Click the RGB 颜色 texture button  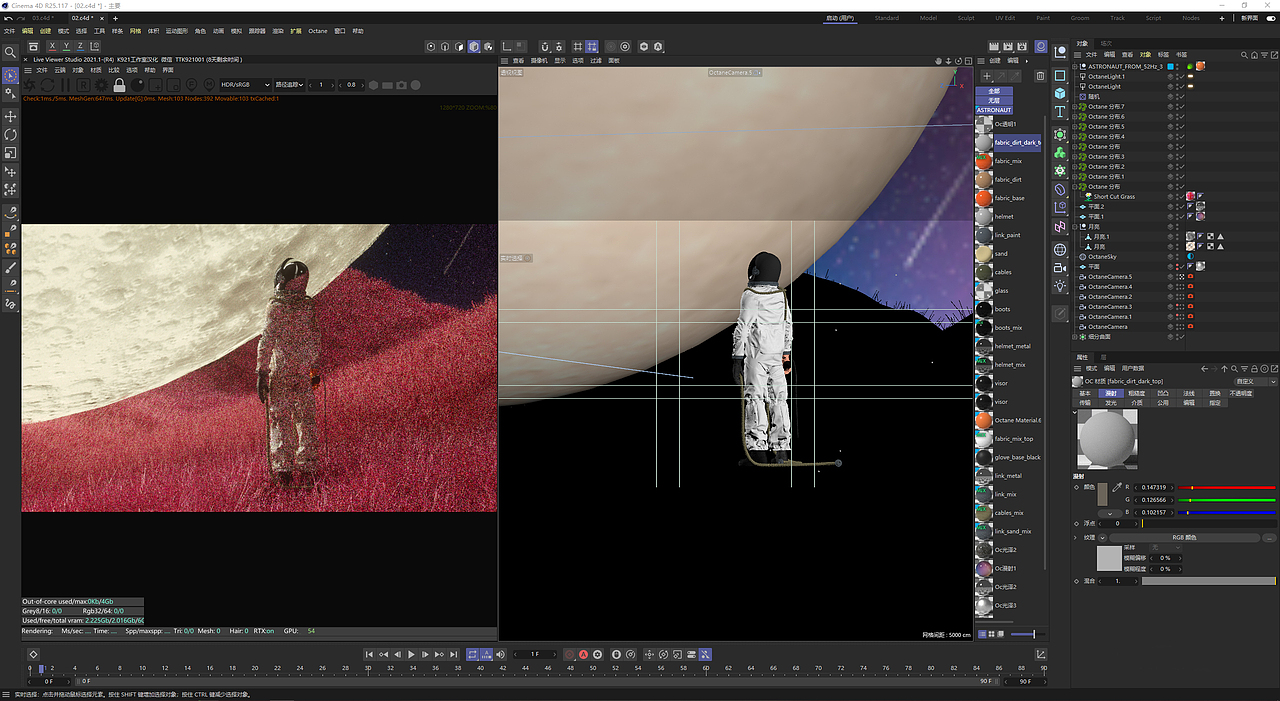[1185, 538]
